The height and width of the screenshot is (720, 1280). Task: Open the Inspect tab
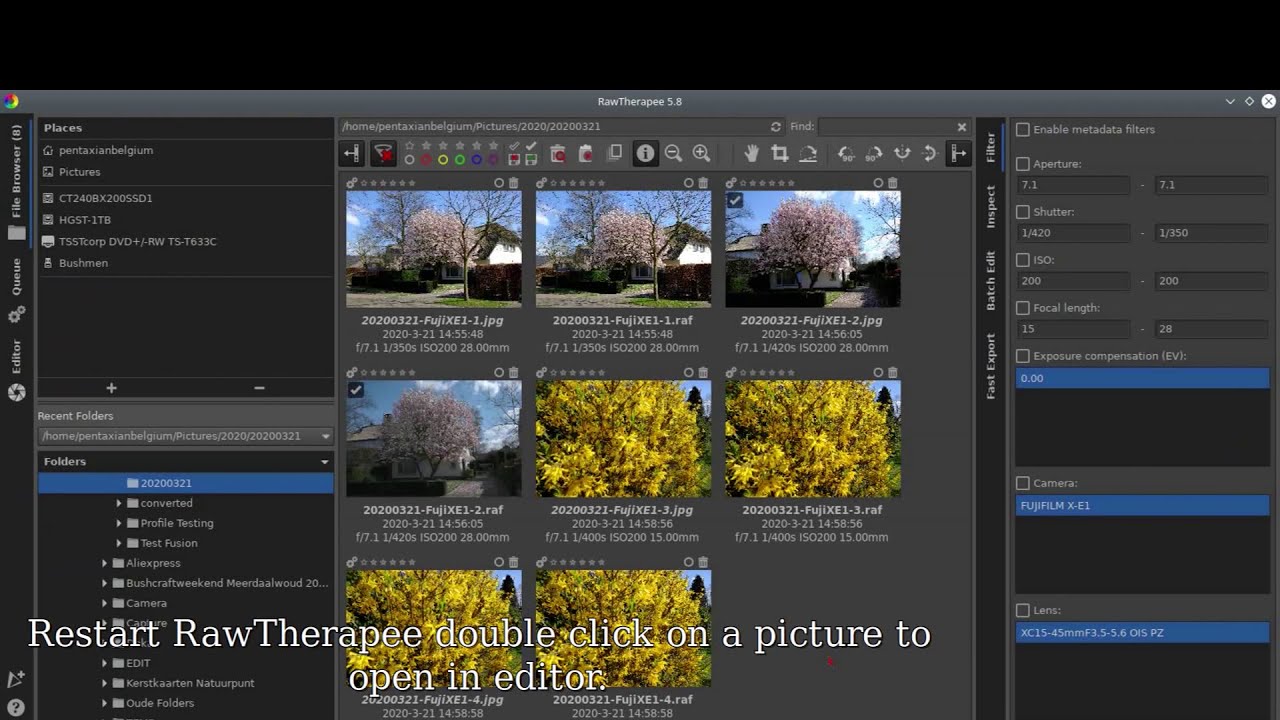click(991, 206)
